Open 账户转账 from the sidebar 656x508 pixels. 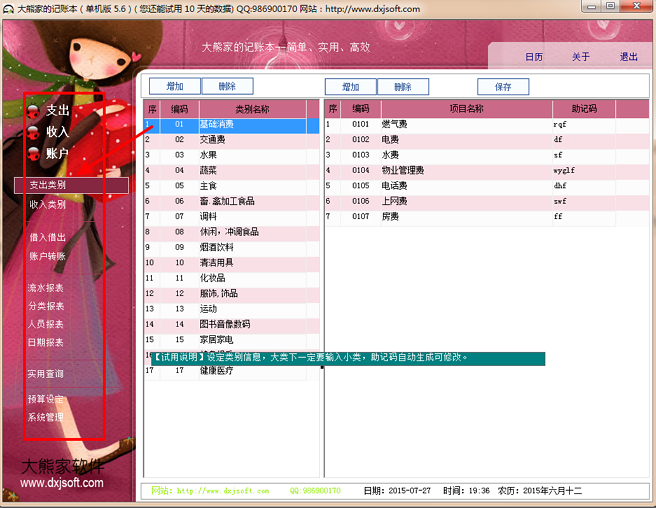[47, 256]
